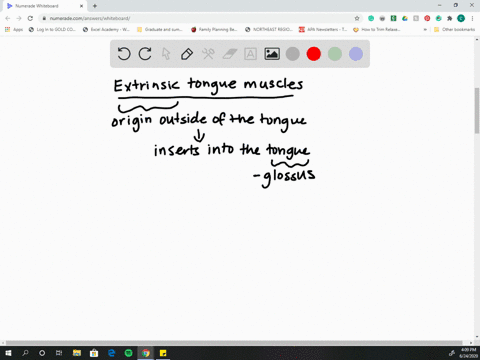Open the Other bookmarks folder
Screen dimensions: 480x360
[455, 29]
